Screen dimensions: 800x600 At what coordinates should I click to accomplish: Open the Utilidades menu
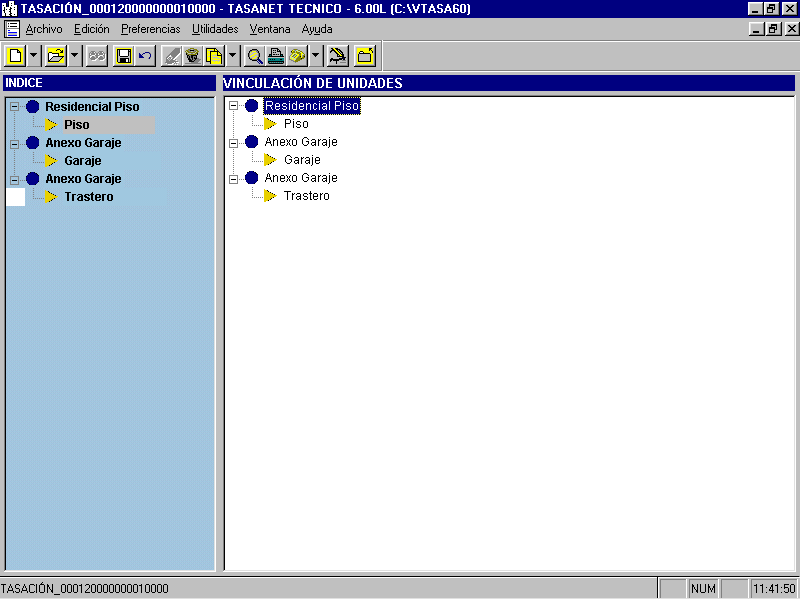215,29
